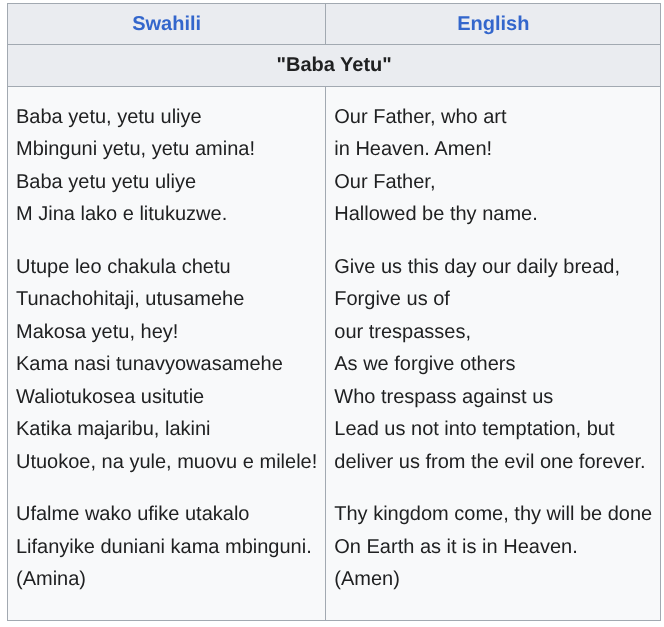Click "Give us this day our daily bread,"

point(477,267)
